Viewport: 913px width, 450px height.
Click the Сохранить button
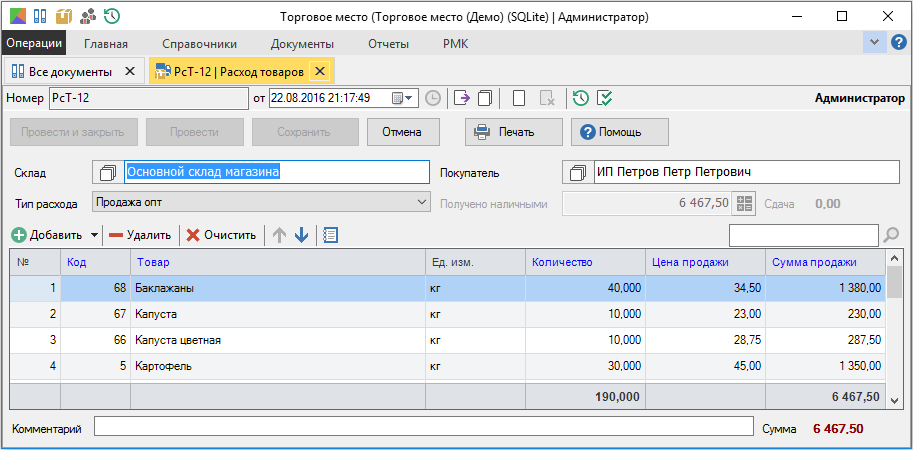[305, 132]
